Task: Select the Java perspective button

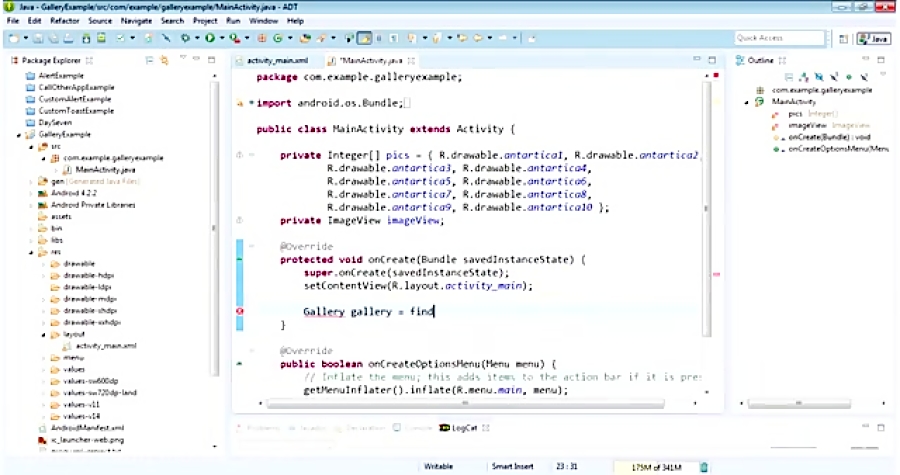Action: [874, 38]
